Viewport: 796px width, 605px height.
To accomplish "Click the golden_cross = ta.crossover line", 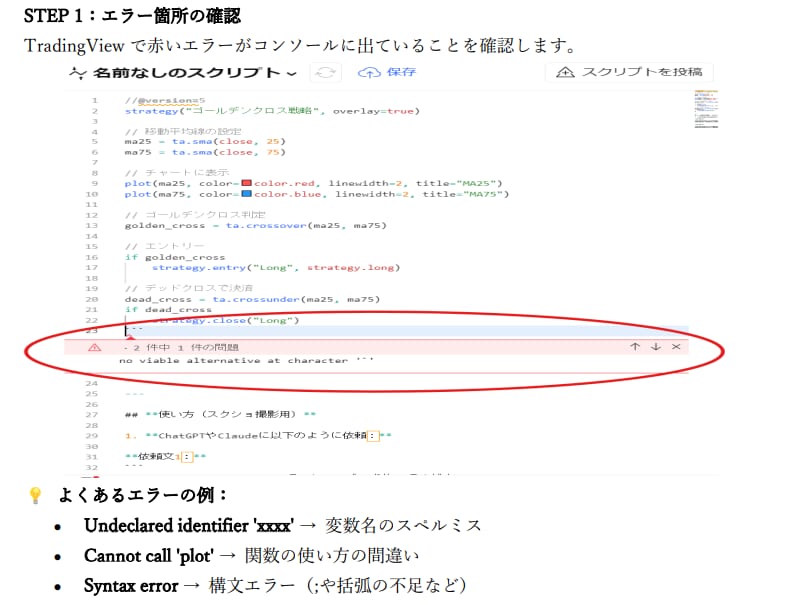I will (255, 225).
